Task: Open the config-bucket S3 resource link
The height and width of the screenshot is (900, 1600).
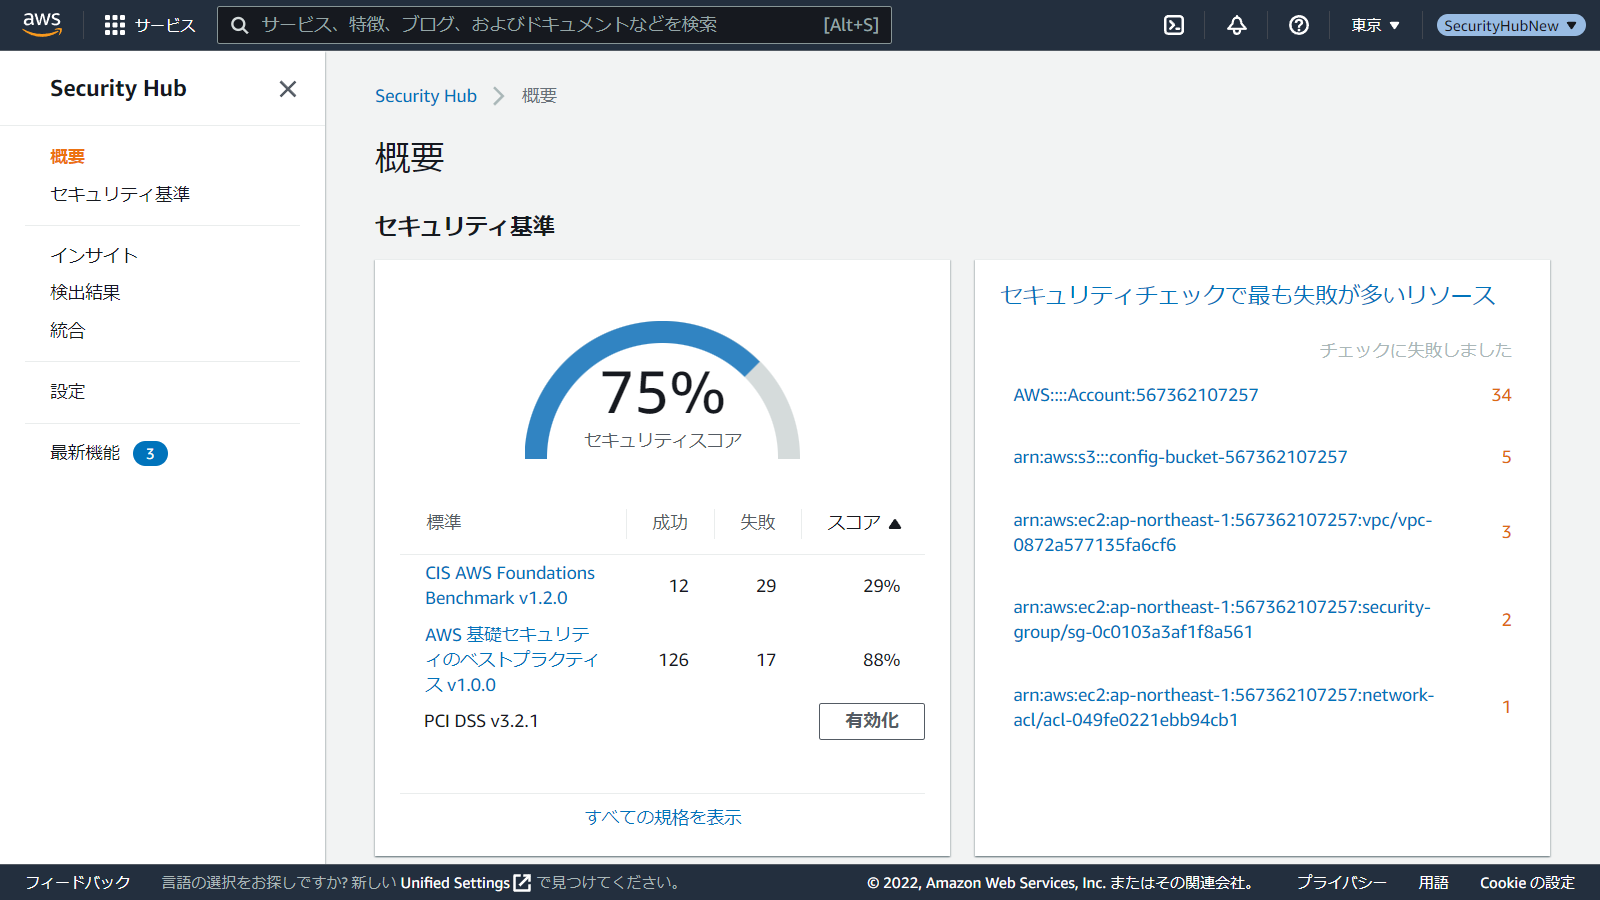Action: tap(1180, 457)
